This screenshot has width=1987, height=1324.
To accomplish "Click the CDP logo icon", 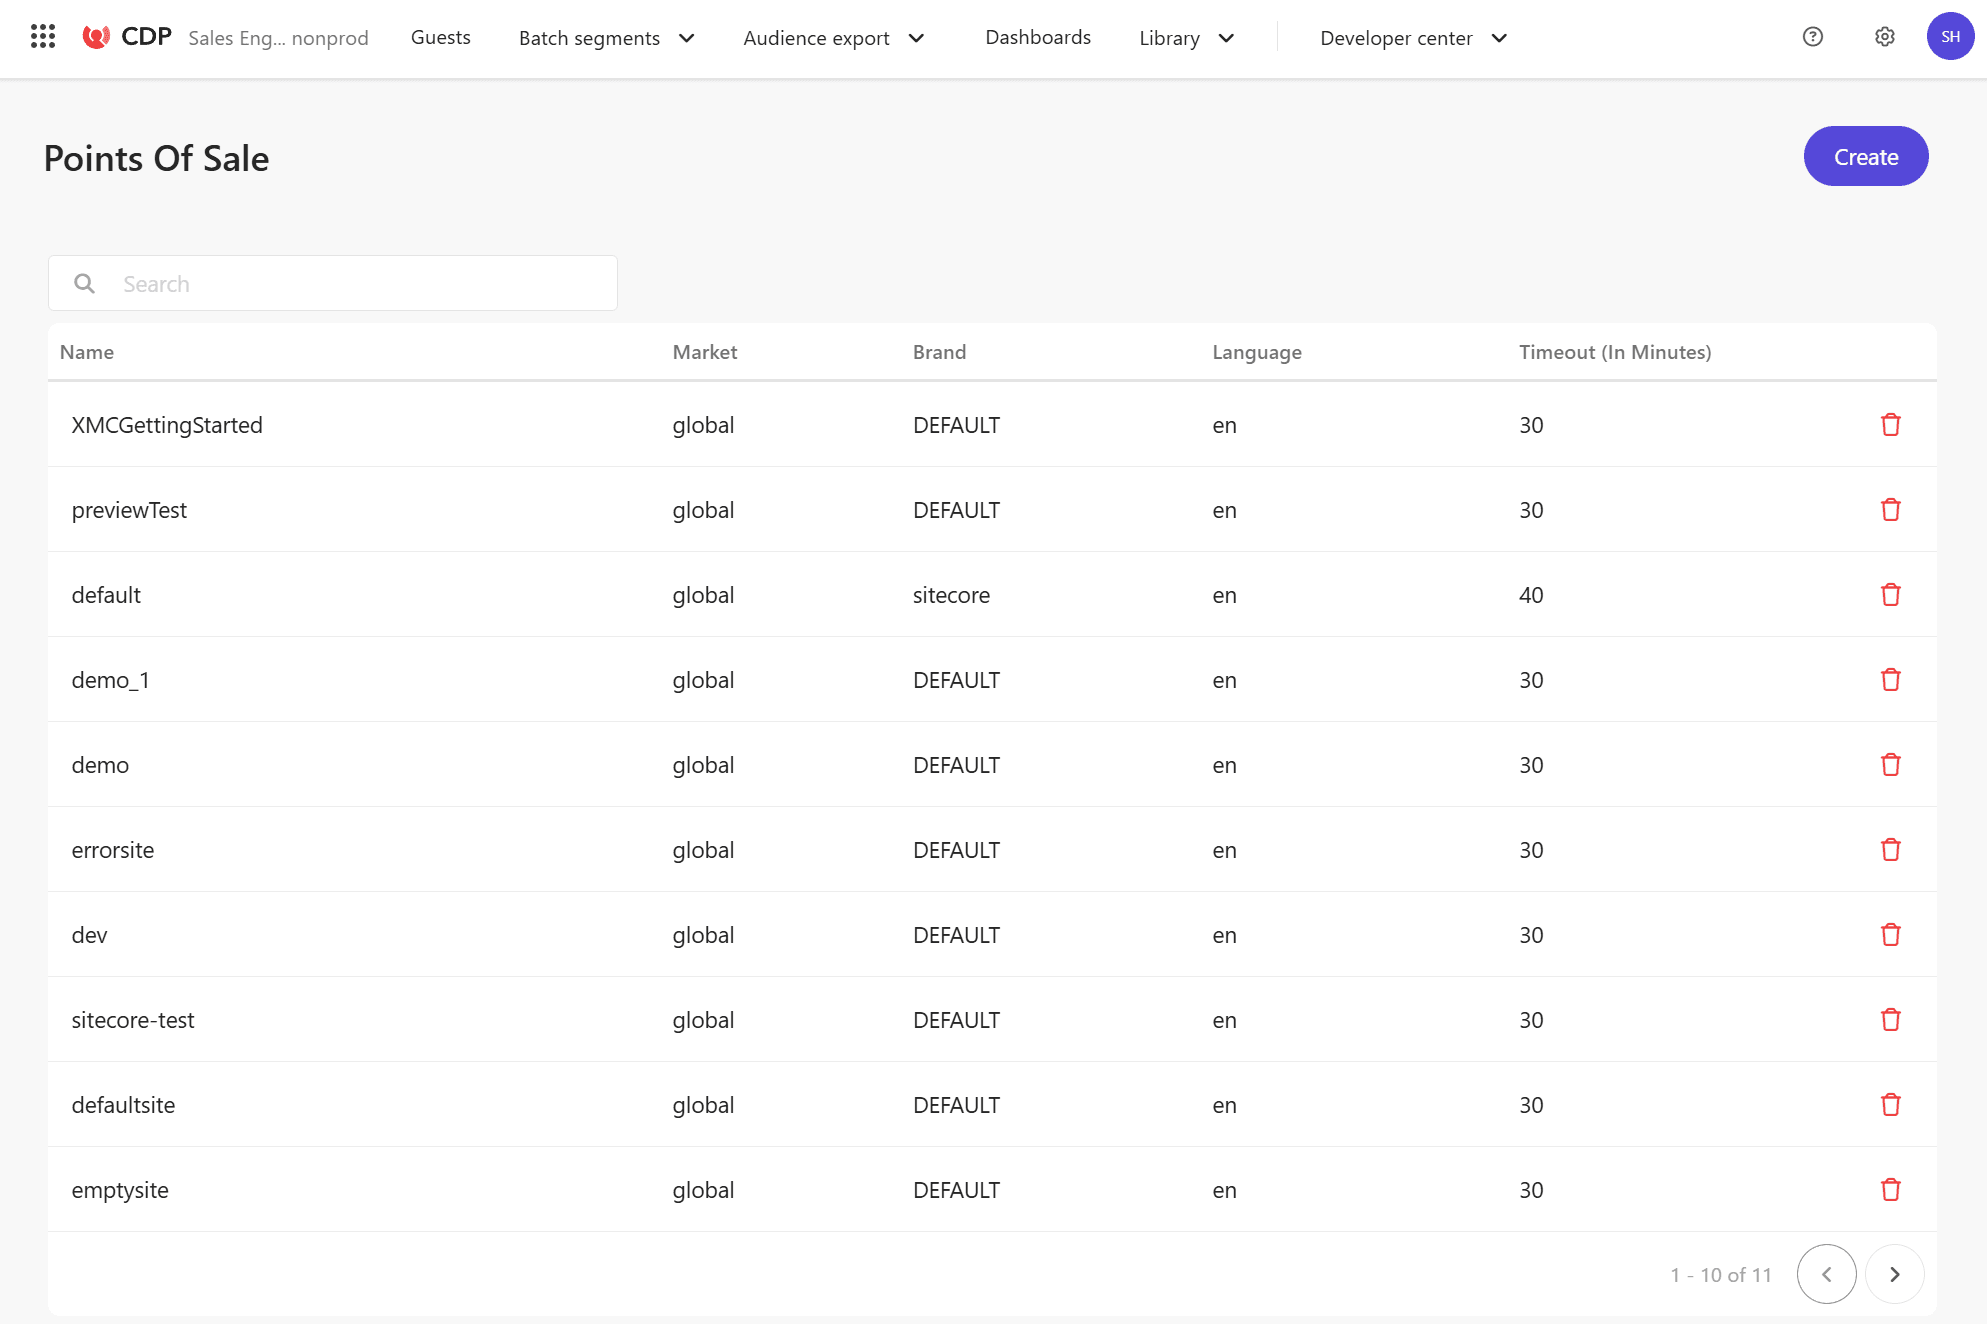I will point(96,37).
